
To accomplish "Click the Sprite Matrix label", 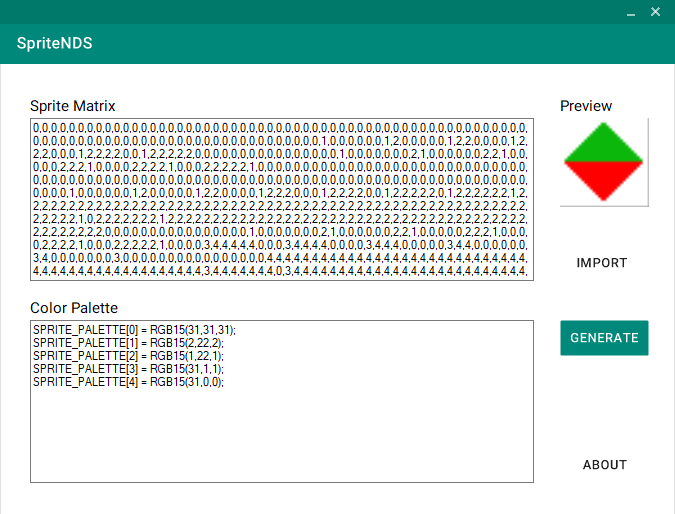I will click(73, 106).
